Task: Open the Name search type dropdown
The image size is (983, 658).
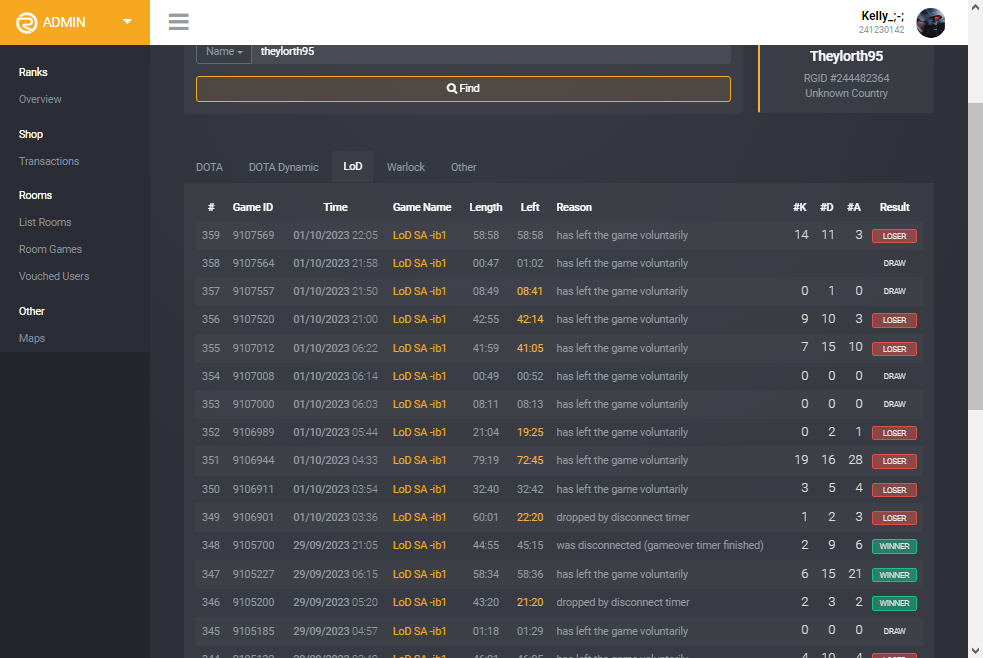Action: (224, 52)
